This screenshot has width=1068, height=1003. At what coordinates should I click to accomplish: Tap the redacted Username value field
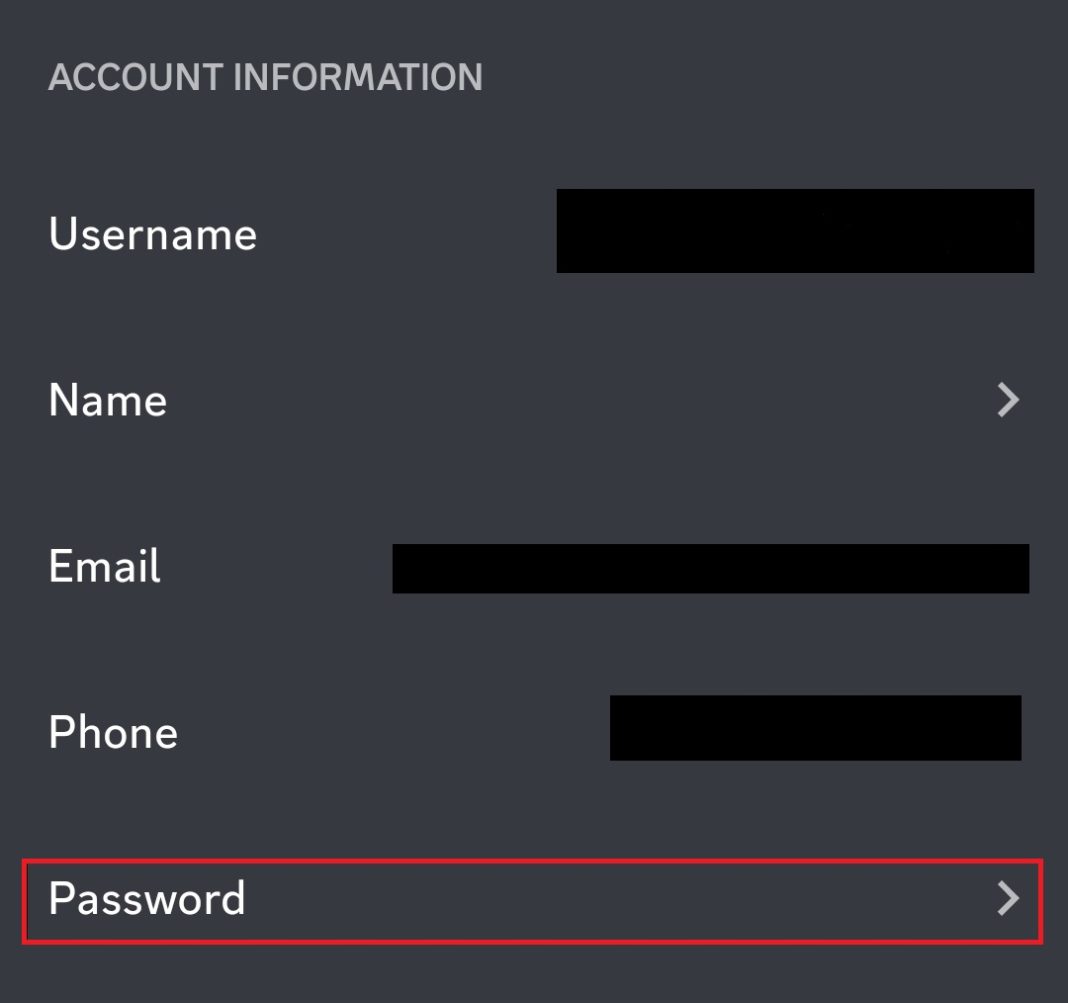795,230
